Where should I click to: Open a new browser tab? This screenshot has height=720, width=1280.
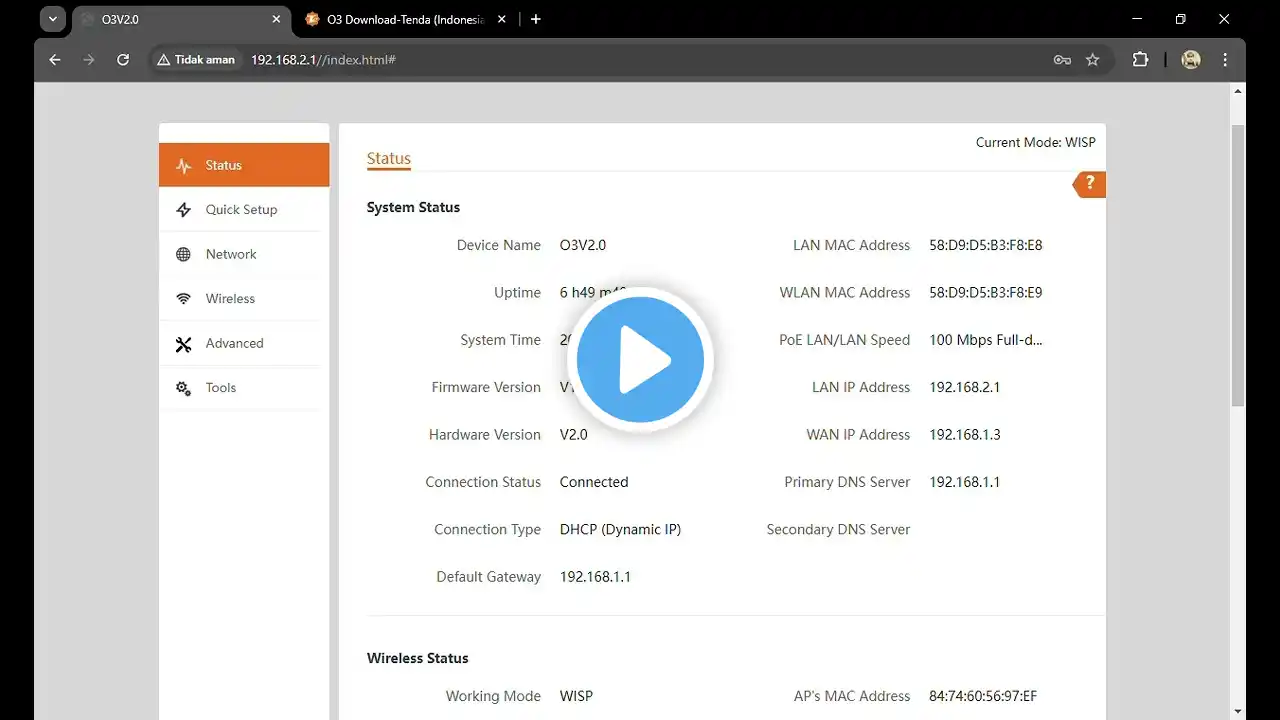click(536, 19)
